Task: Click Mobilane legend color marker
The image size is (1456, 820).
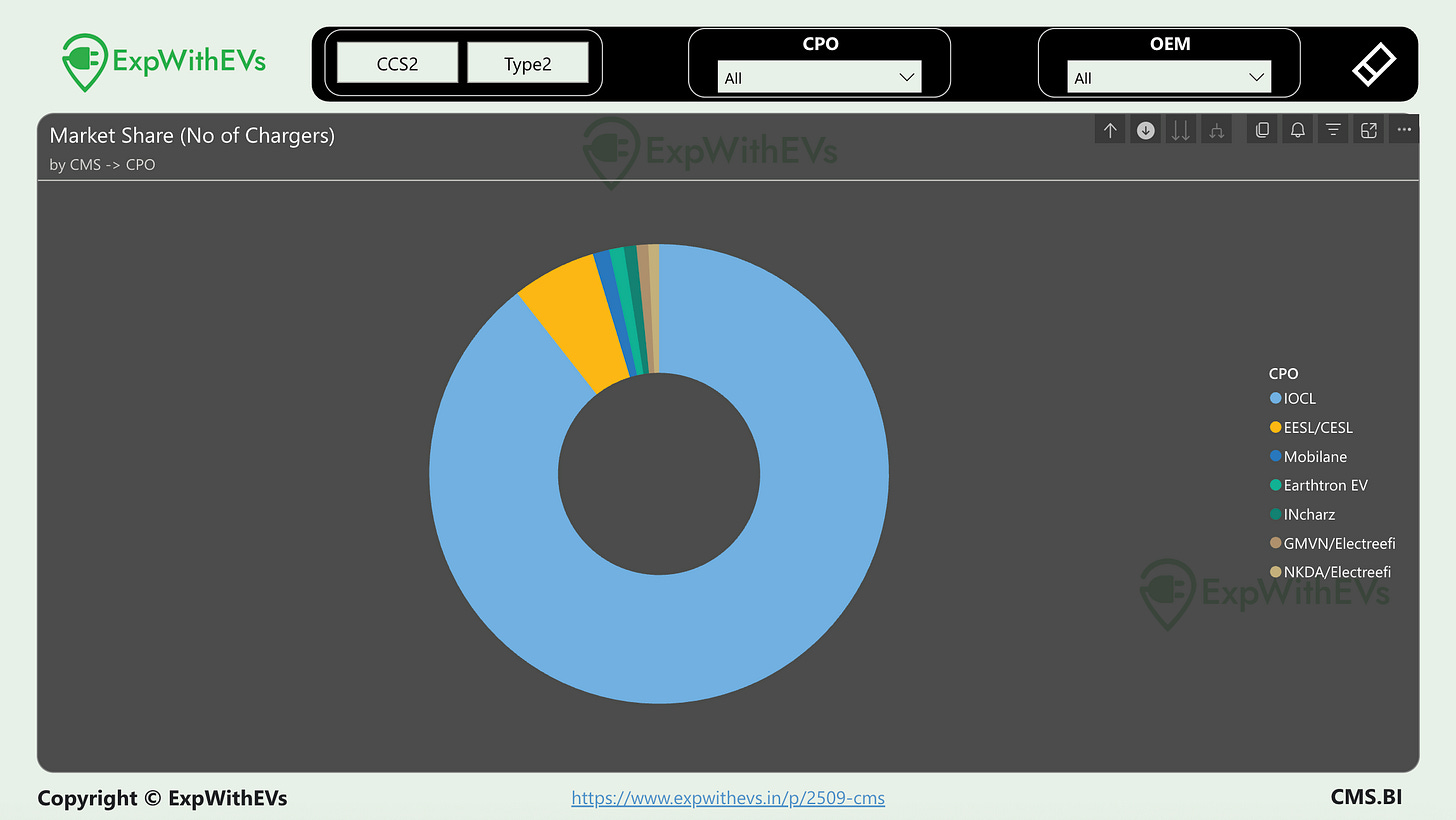Action: tap(1275, 456)
